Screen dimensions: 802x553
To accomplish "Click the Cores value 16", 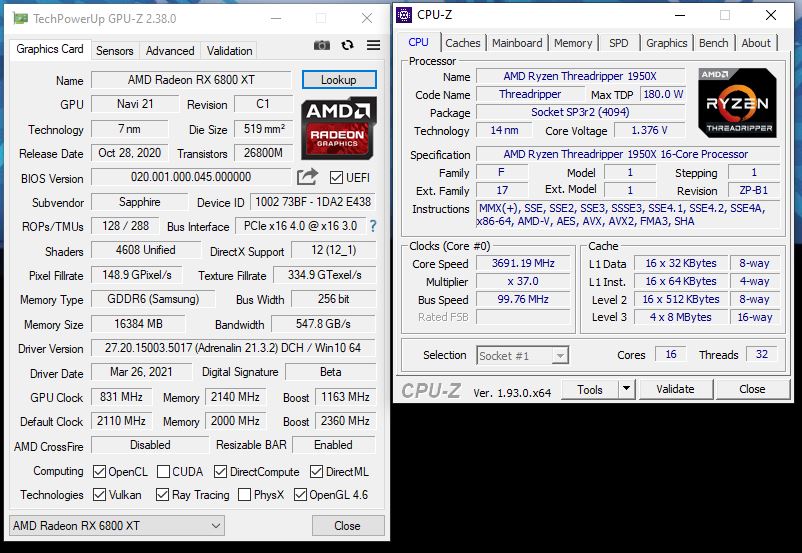I will click(671, 355).
